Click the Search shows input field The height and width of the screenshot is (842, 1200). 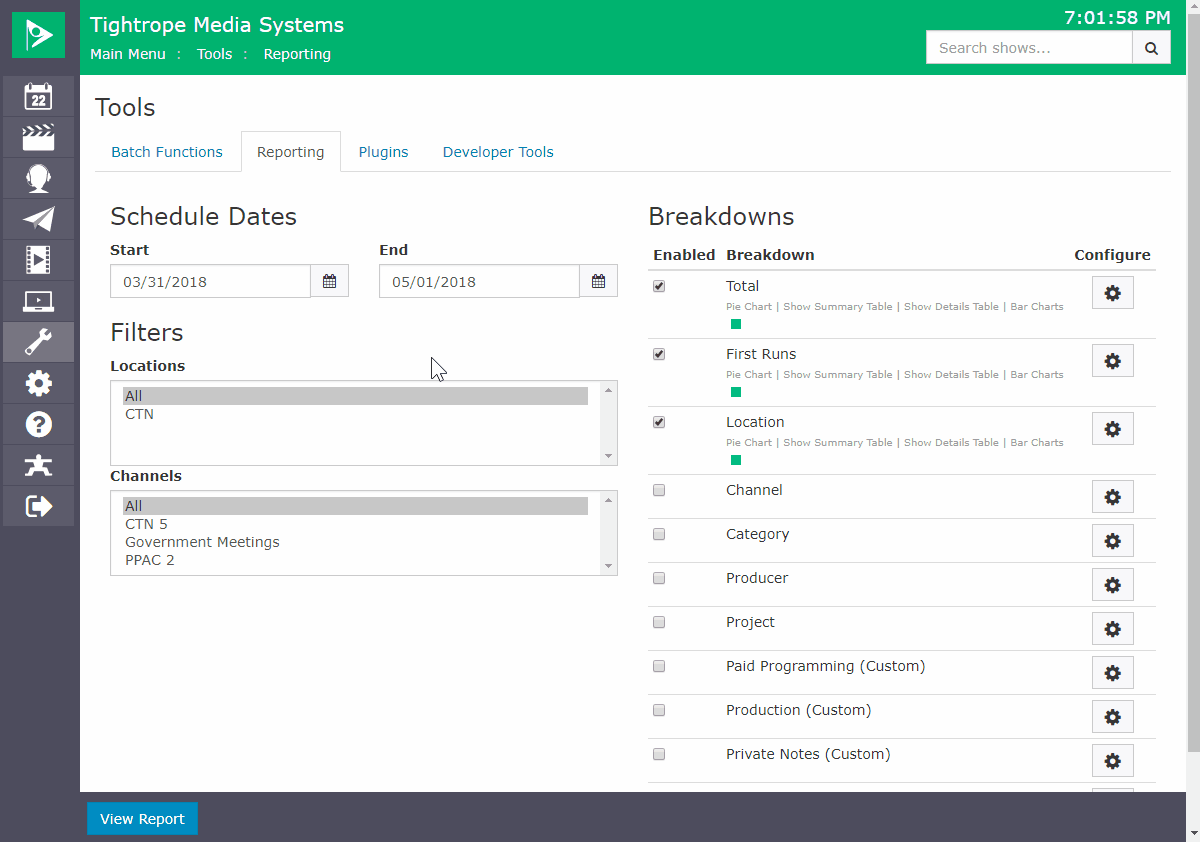coord(1029,48)
